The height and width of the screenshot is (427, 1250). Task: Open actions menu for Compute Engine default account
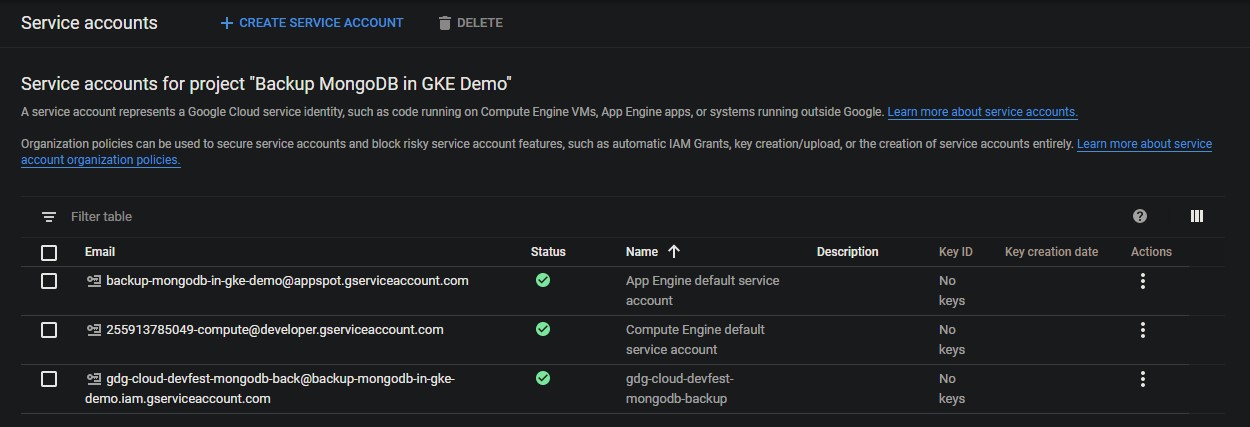tap(1142, 330)
